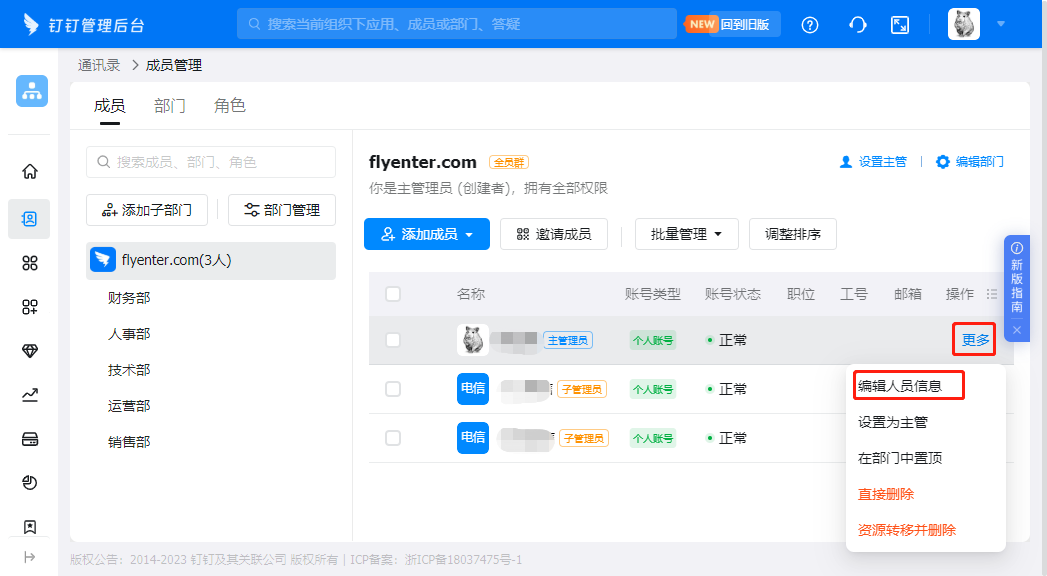Choose 设置为主管 from the menu
1047x576 pixels.
pyautogui.click(x=893, y=422)
